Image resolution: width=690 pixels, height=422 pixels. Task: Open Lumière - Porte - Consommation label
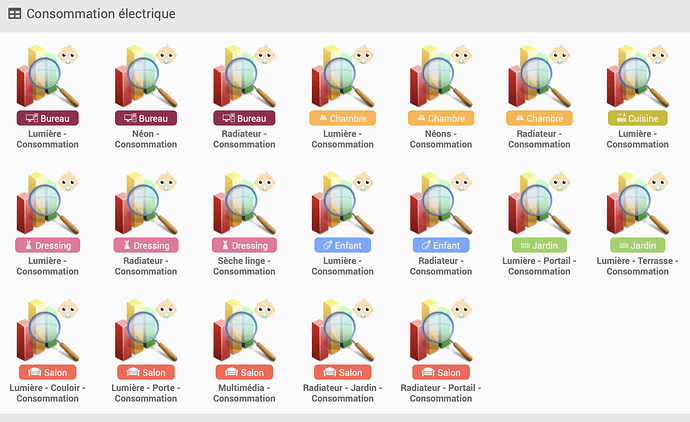(x=146, y=393)
